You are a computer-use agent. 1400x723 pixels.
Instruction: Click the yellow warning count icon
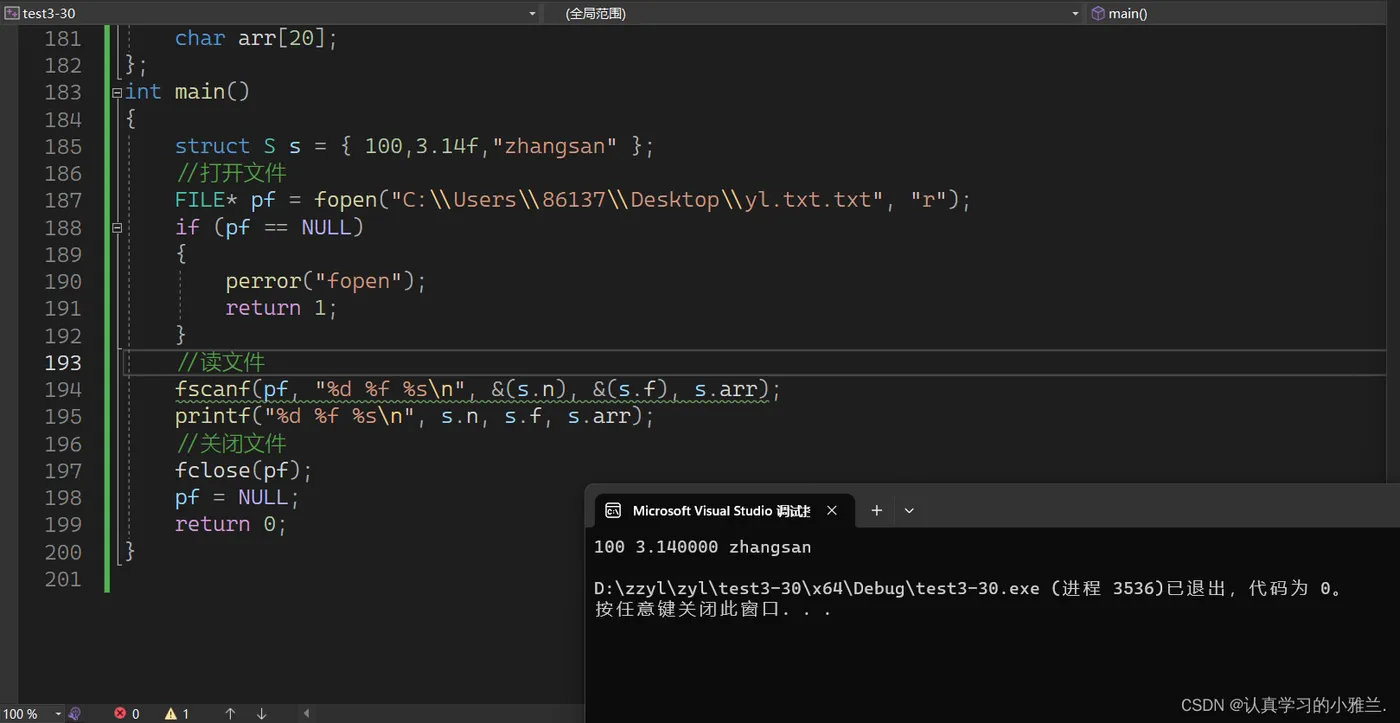171,713
